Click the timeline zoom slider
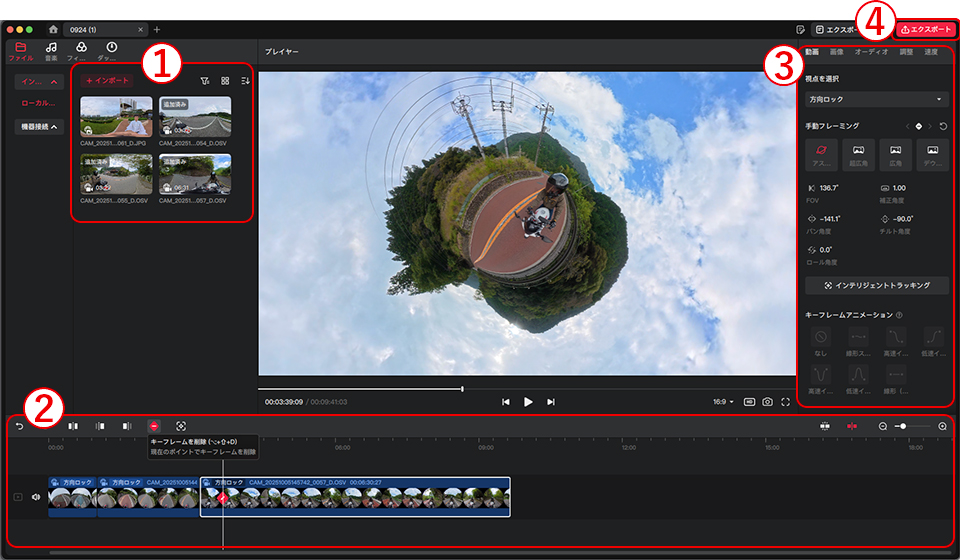Viewport: 960px width, 560px height. pyautogui.click(x=903, y=426)
